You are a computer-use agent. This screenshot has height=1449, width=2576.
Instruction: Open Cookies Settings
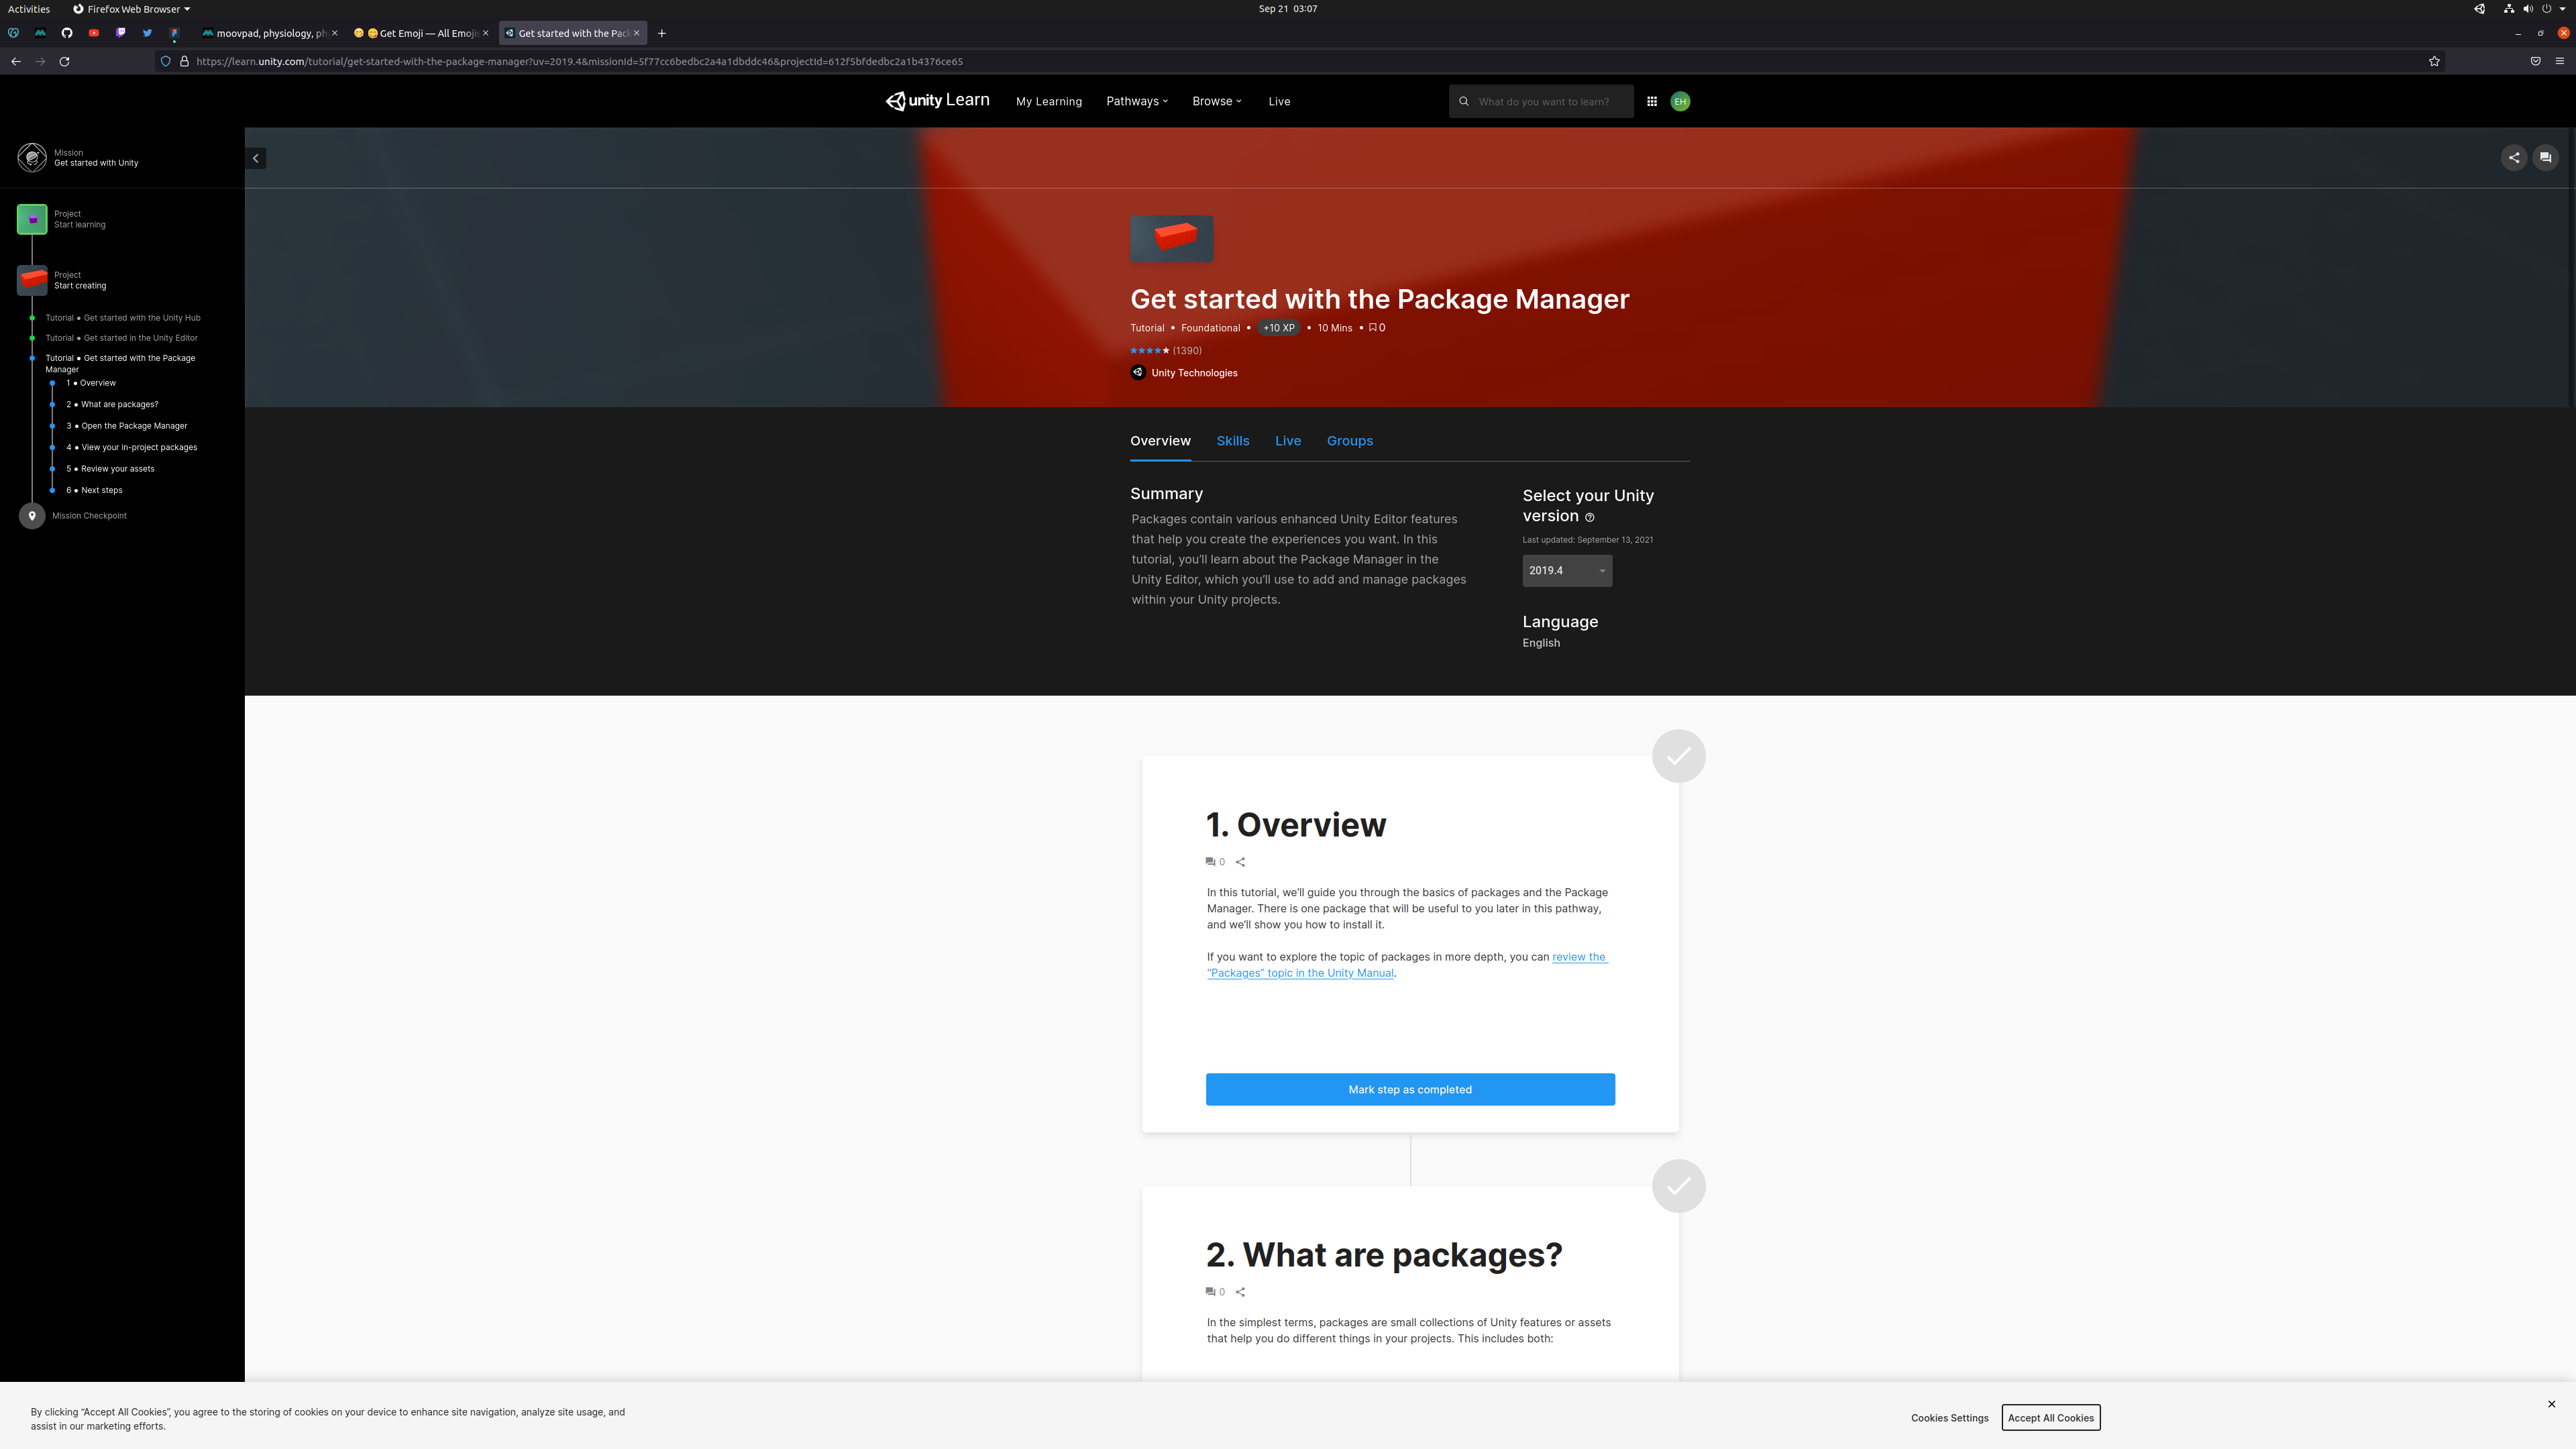pos(1949,1417)
